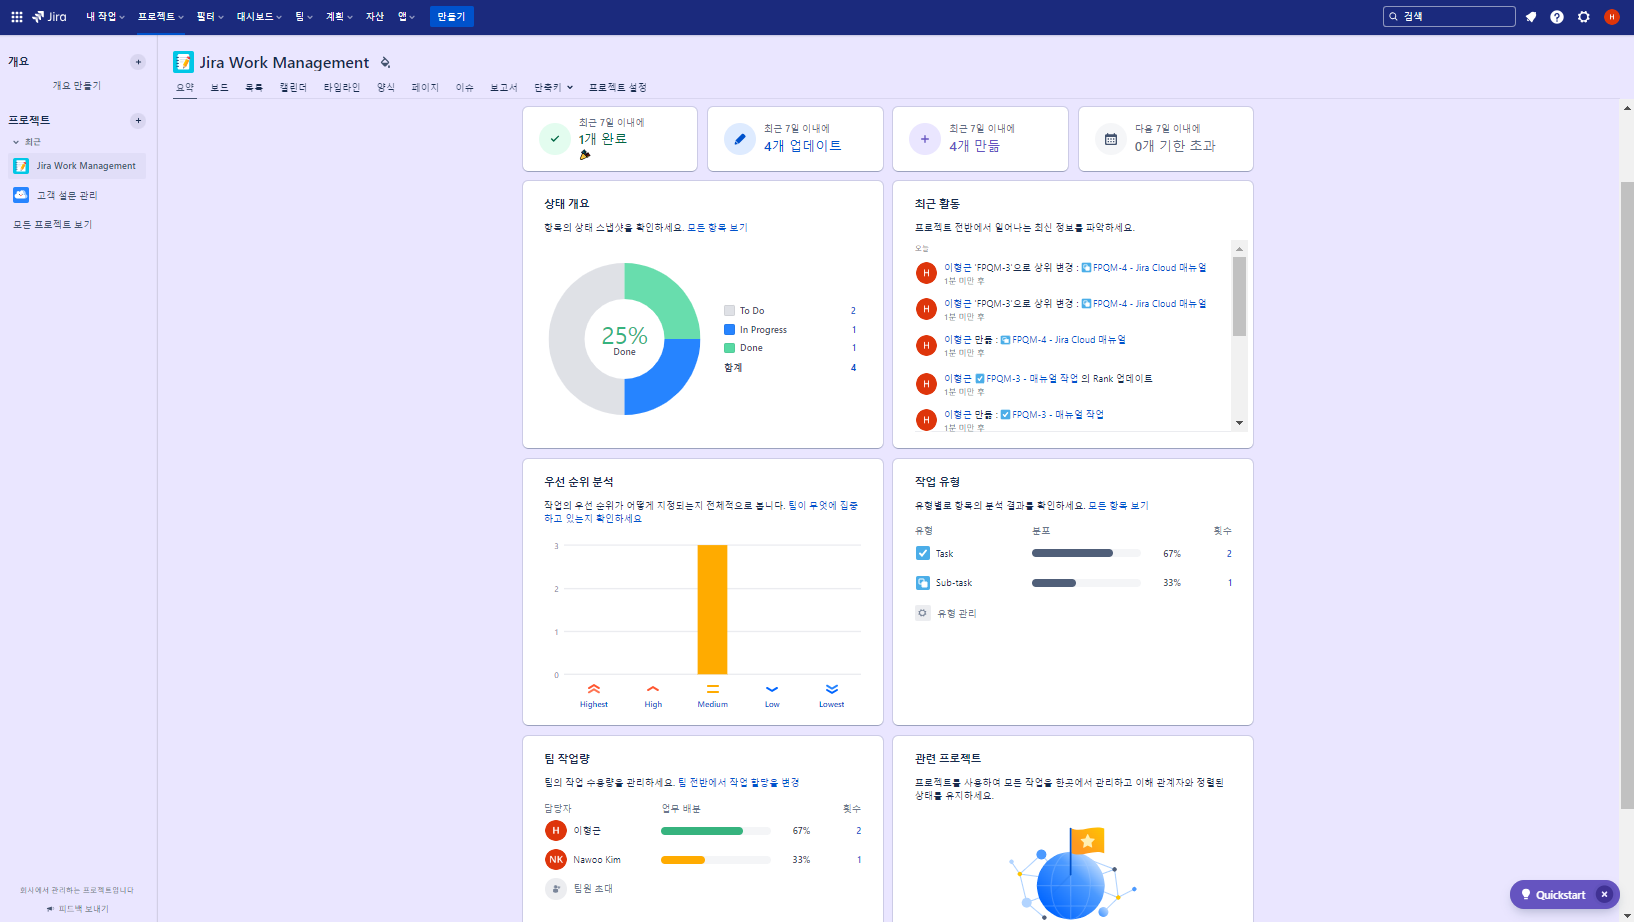The height and width of the screenshot is (922, 1634).
Task: Click the 고객 설문 관리 project icon in the sidebar
Action: [x=21, y=195]
